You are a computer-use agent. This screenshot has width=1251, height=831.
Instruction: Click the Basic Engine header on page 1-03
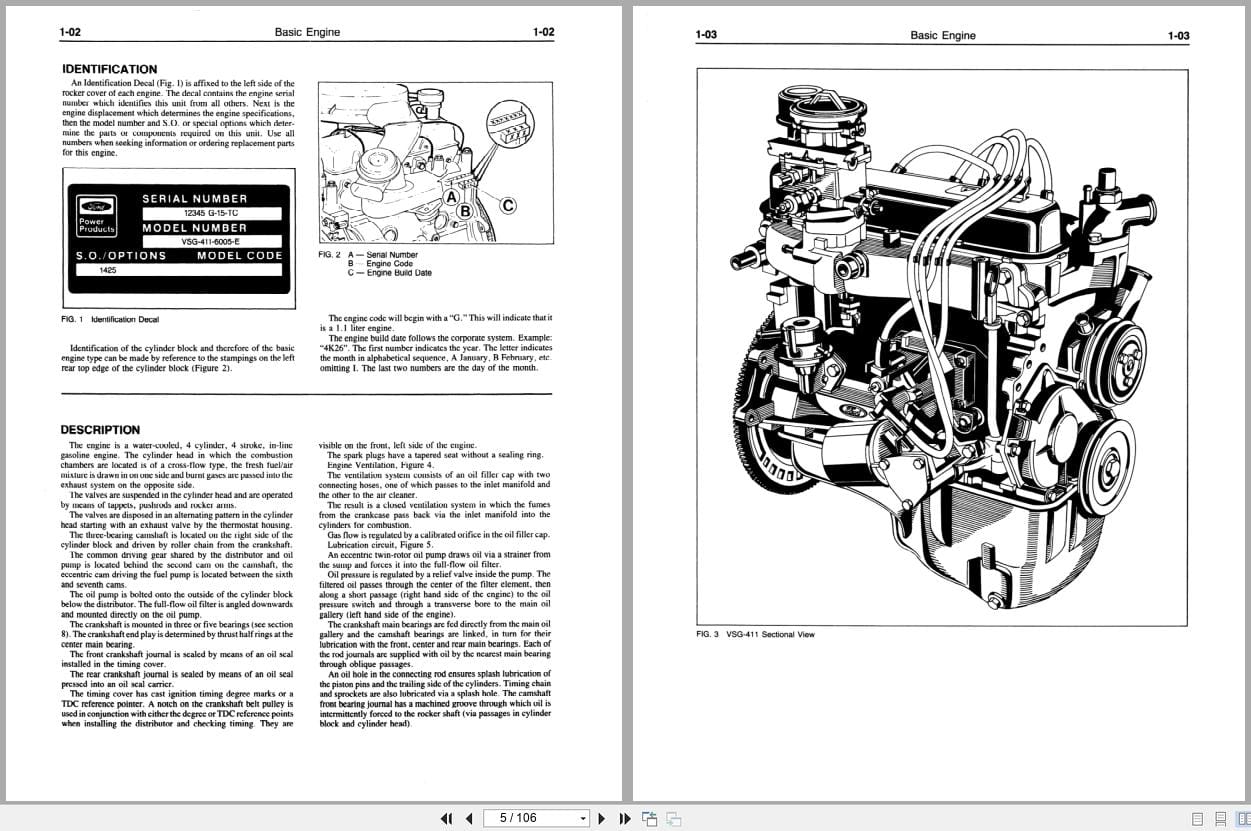pos(941,35)
